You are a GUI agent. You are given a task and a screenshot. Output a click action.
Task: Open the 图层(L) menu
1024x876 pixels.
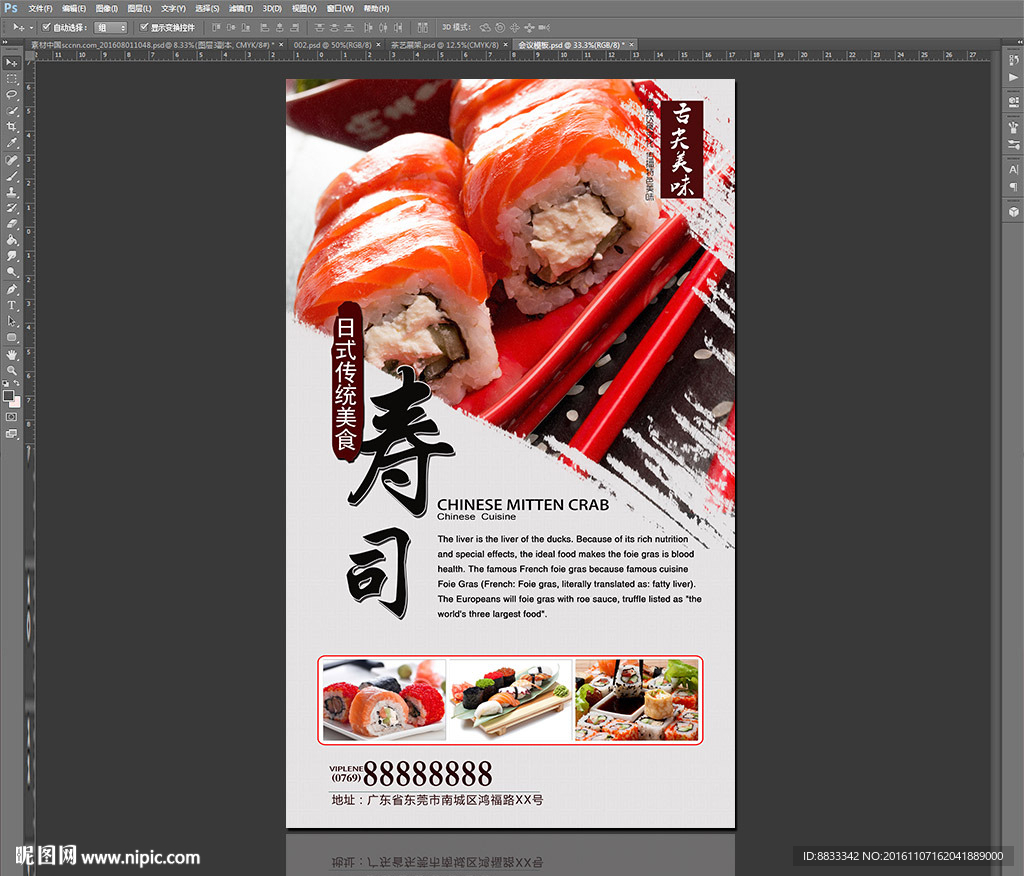click(139, 8)
